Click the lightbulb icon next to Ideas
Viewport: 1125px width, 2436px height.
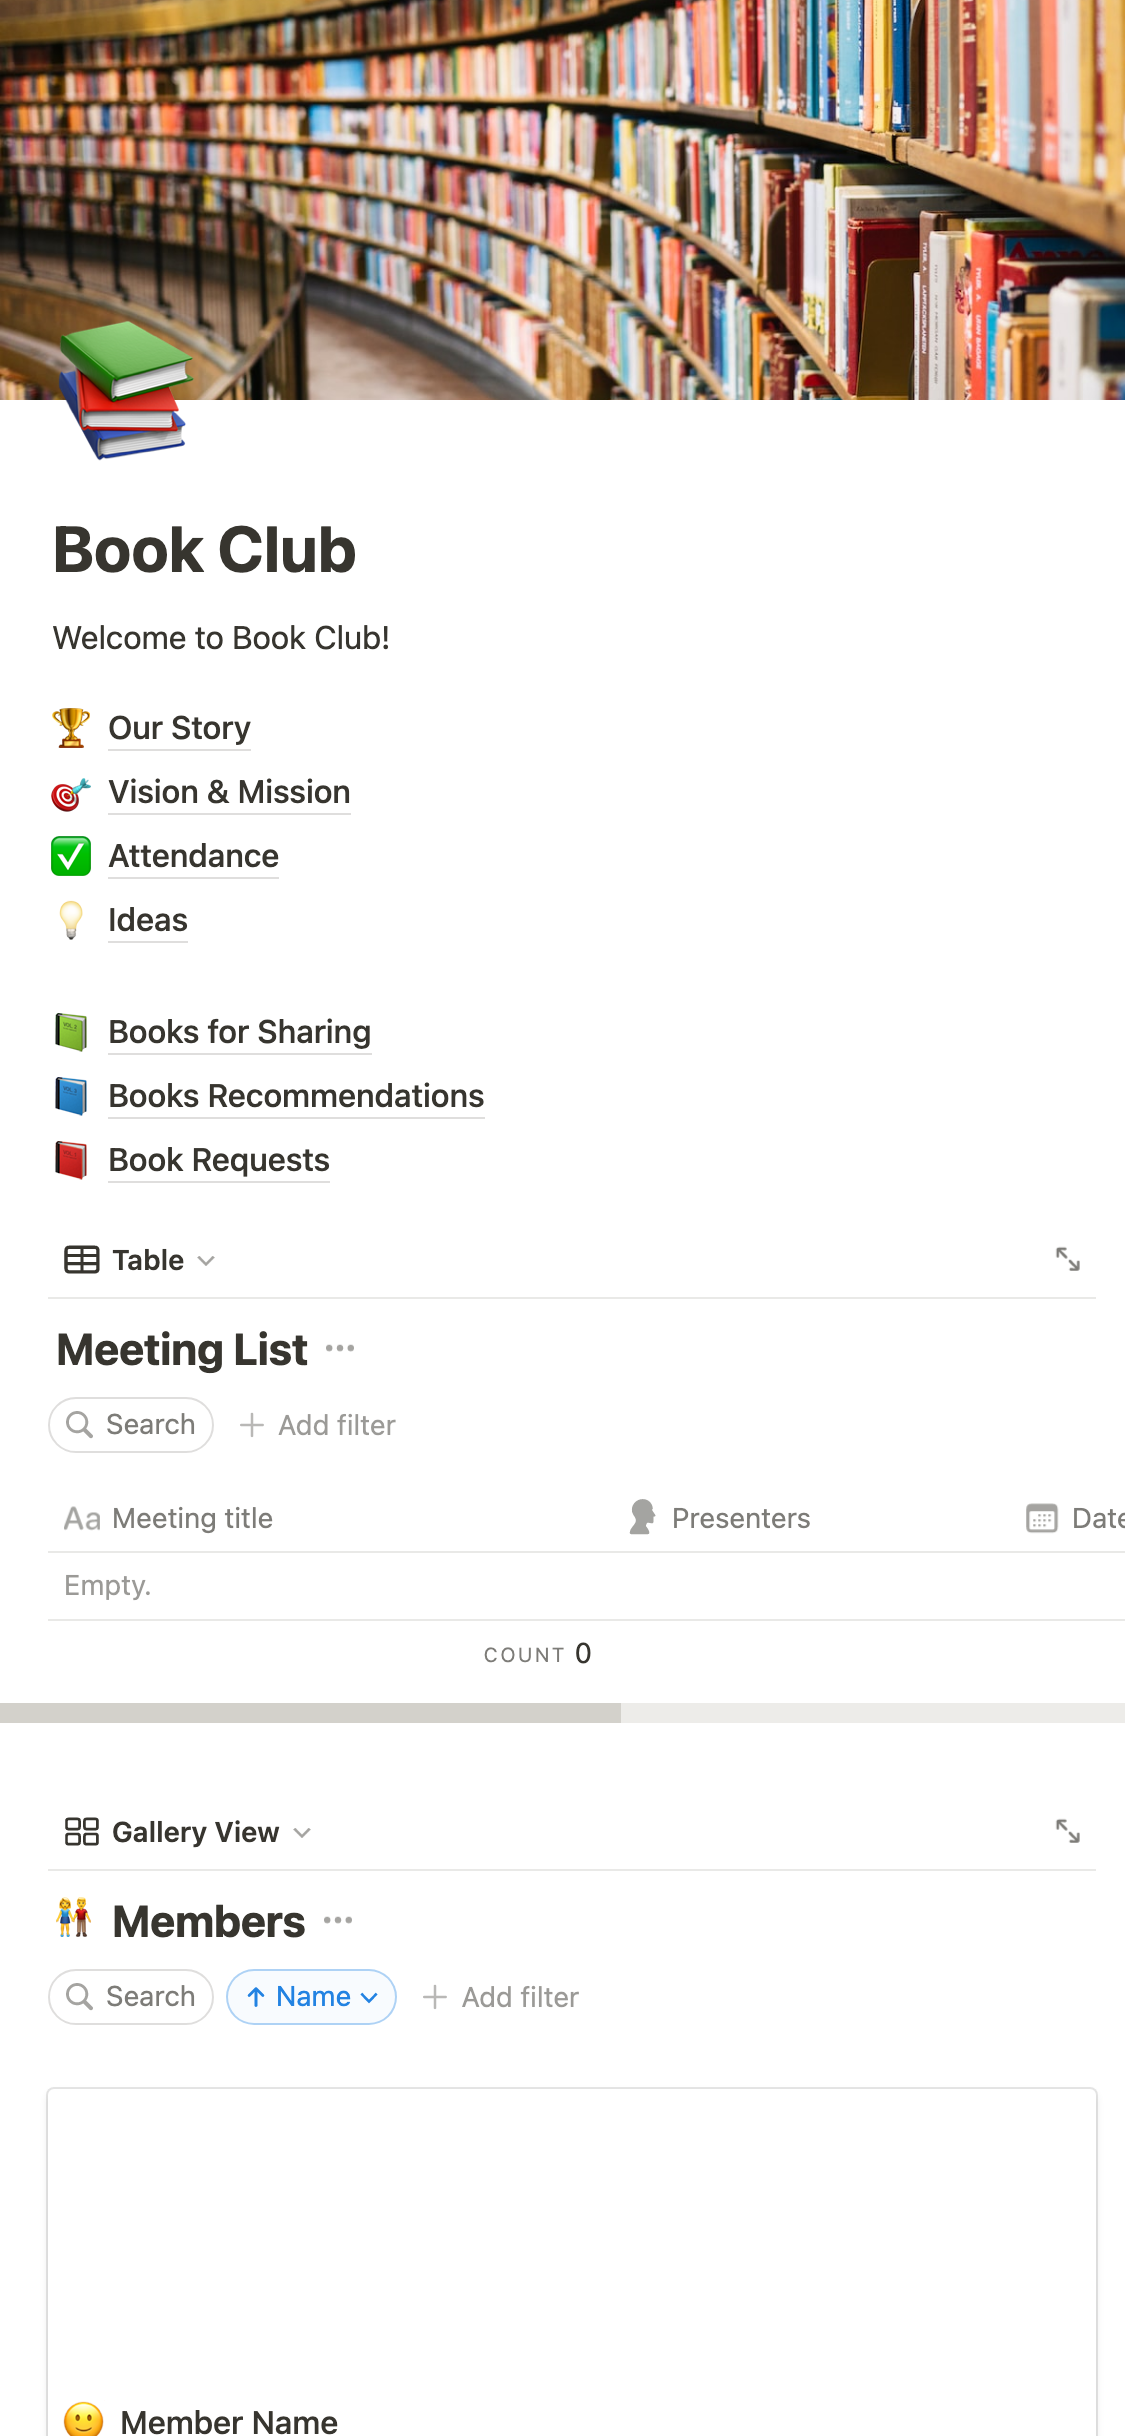pos(71,920)
